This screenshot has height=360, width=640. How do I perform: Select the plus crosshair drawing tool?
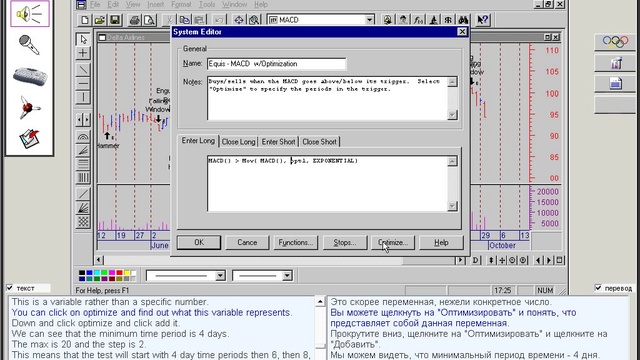point(83,53)
